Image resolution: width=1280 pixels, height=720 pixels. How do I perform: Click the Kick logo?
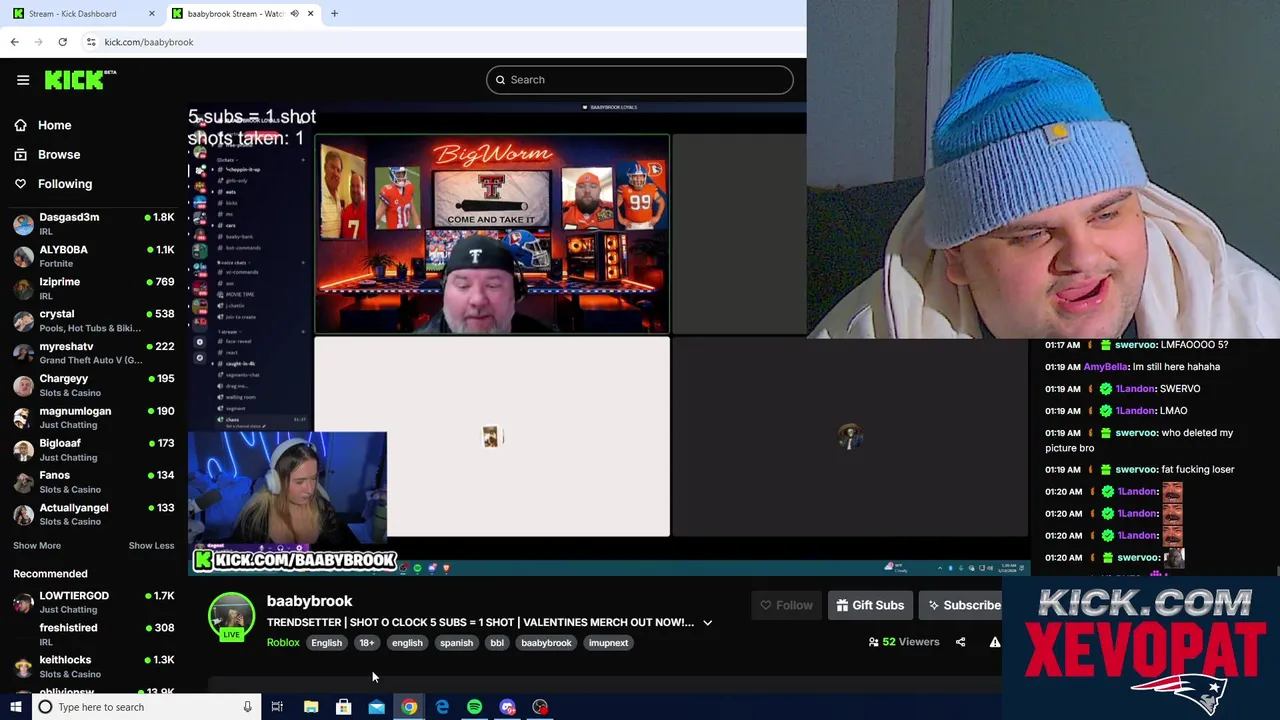(80, 80)
